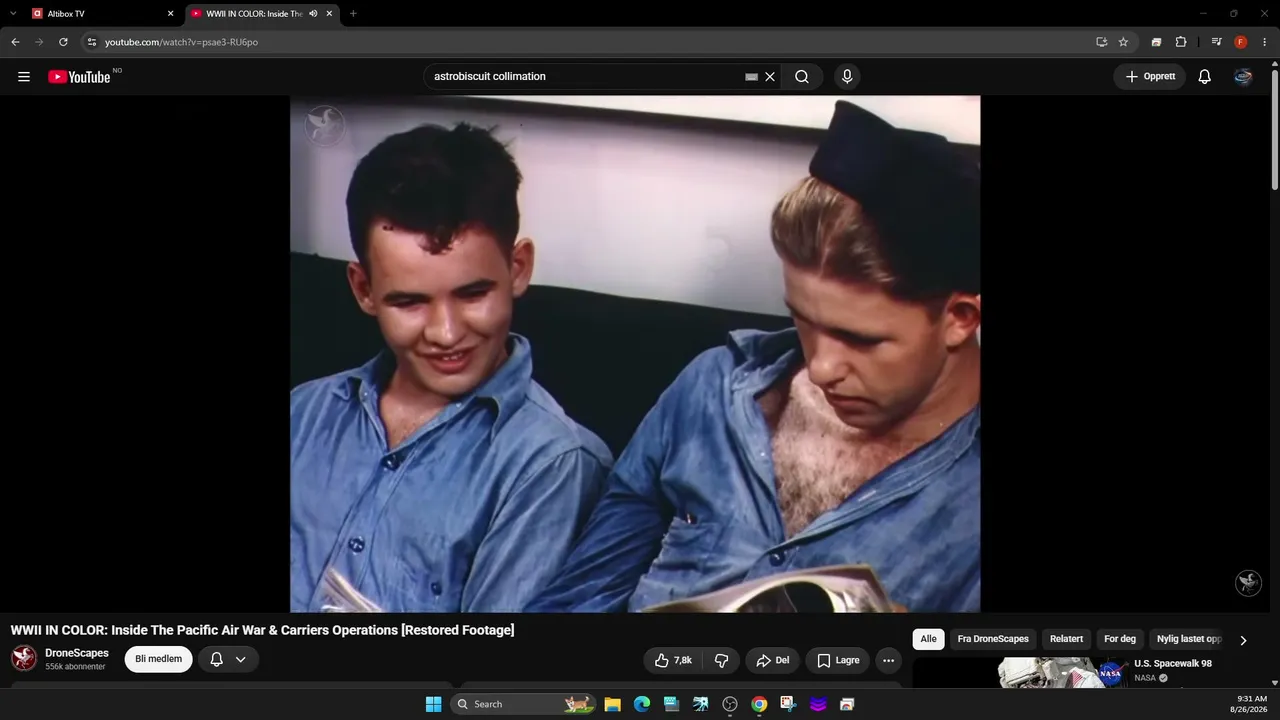Open the Windows Start menu
This screenshot has height=720, width=1280.
pos(433,704)
